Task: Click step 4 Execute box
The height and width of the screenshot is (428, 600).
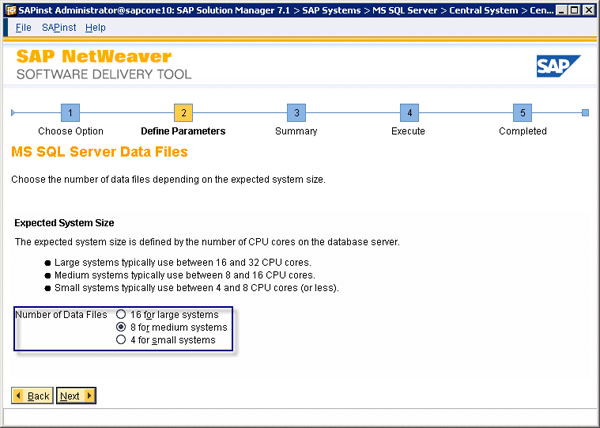Action: point(408,113)
